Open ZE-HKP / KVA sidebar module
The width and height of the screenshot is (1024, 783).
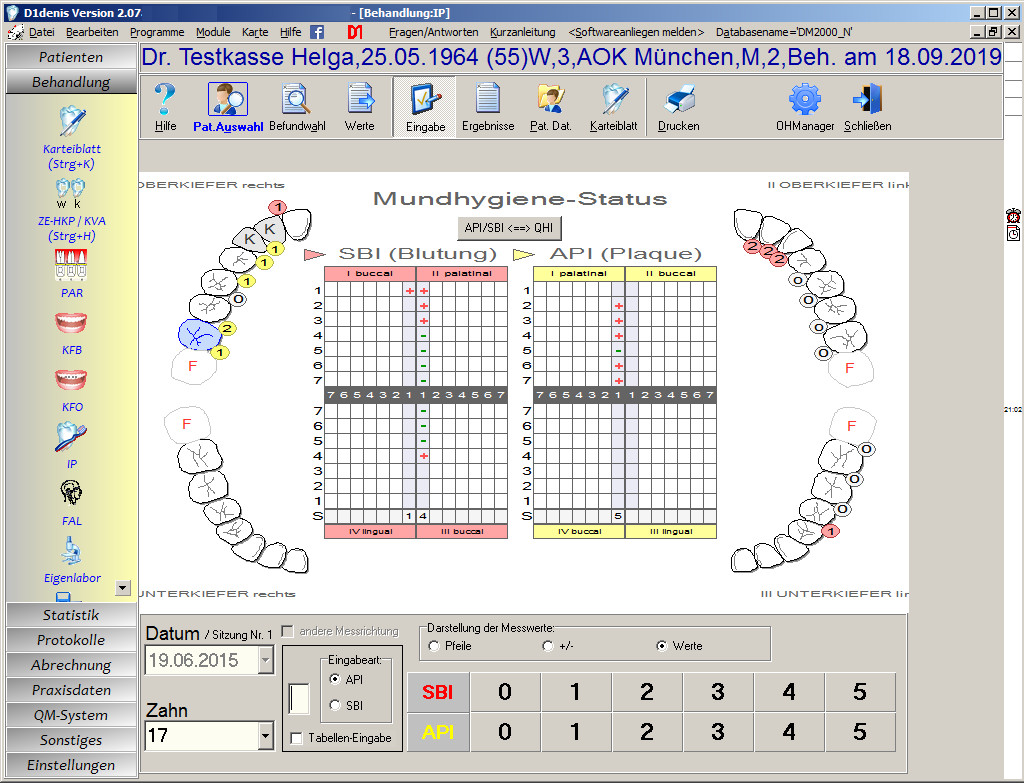pyautogui.click(x=72, y=210)
